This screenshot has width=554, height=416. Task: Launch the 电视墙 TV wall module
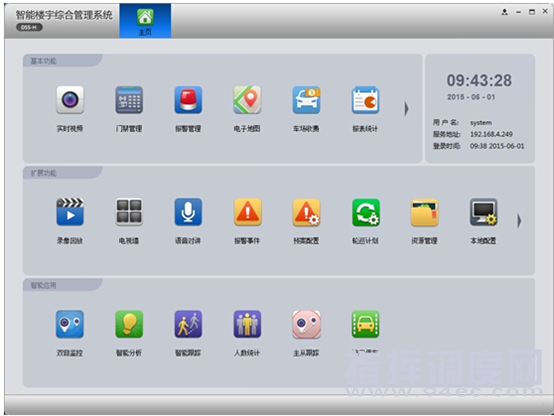129,212
